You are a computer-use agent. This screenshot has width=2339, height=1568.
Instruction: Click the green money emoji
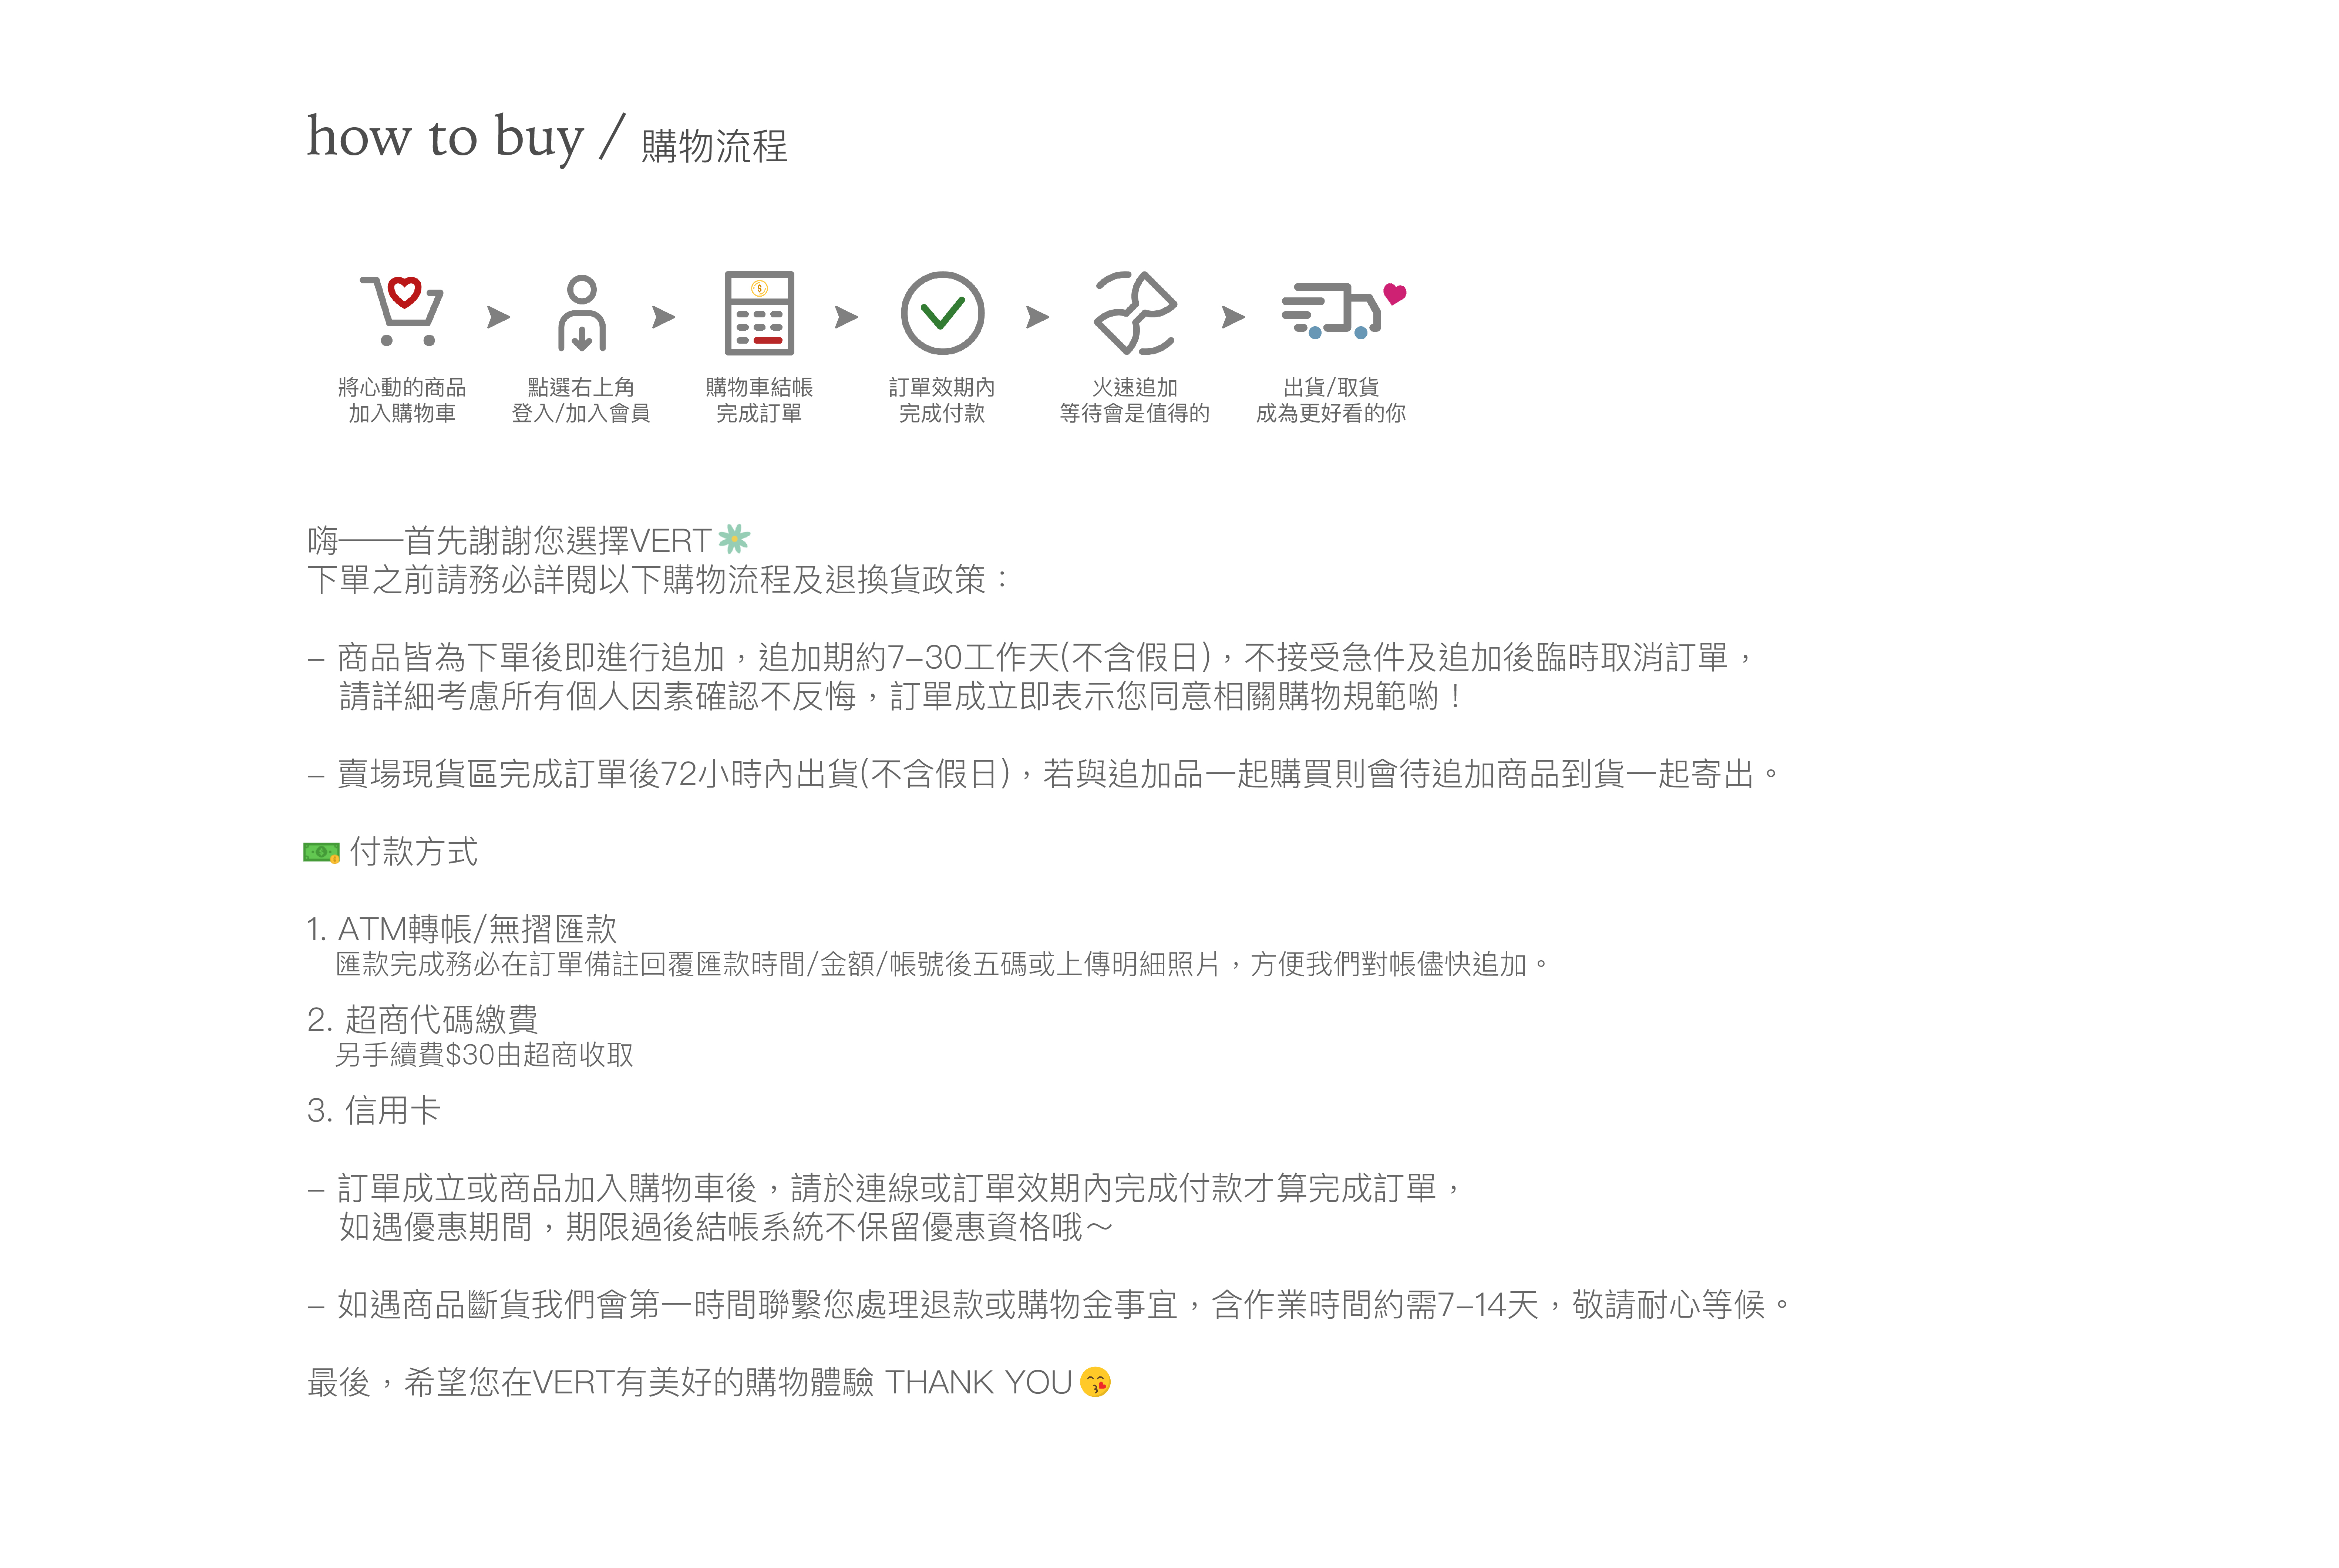(321, 852)
